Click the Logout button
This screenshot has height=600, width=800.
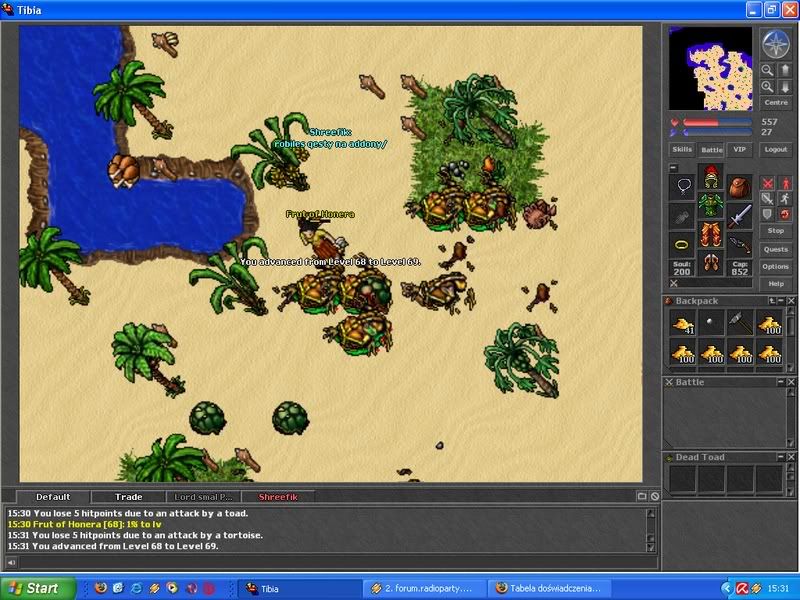(776, 149)
